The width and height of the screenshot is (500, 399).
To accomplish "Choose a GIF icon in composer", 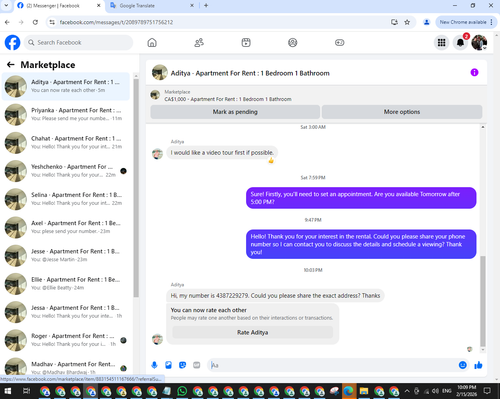I will pyautogui.click(x=197, y=365).
